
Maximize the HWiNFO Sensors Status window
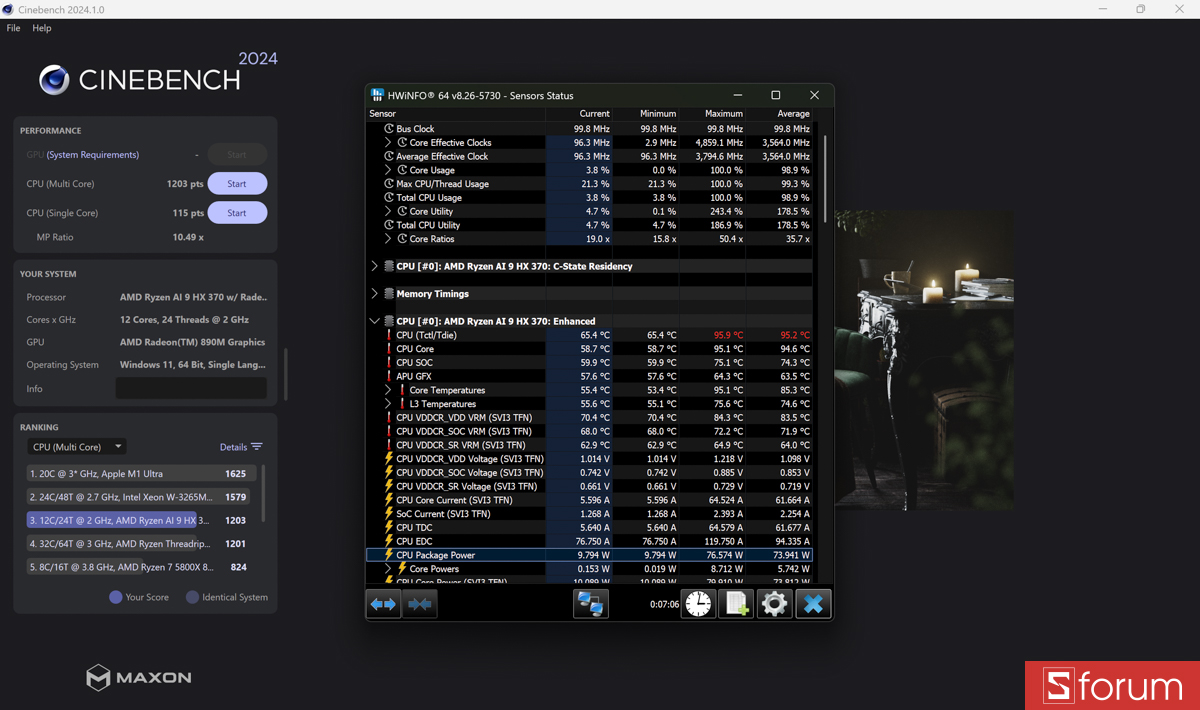775,95
